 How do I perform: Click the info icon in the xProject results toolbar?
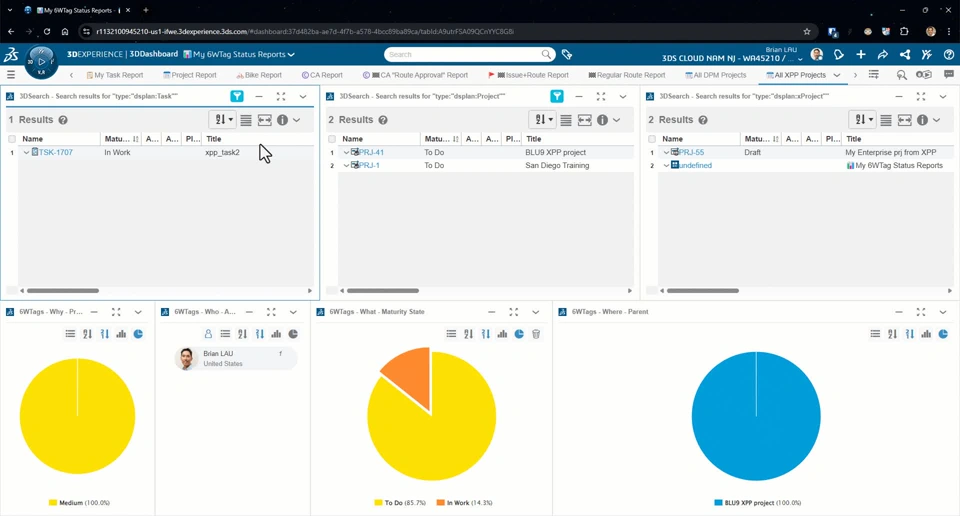(x=923, y=120)
